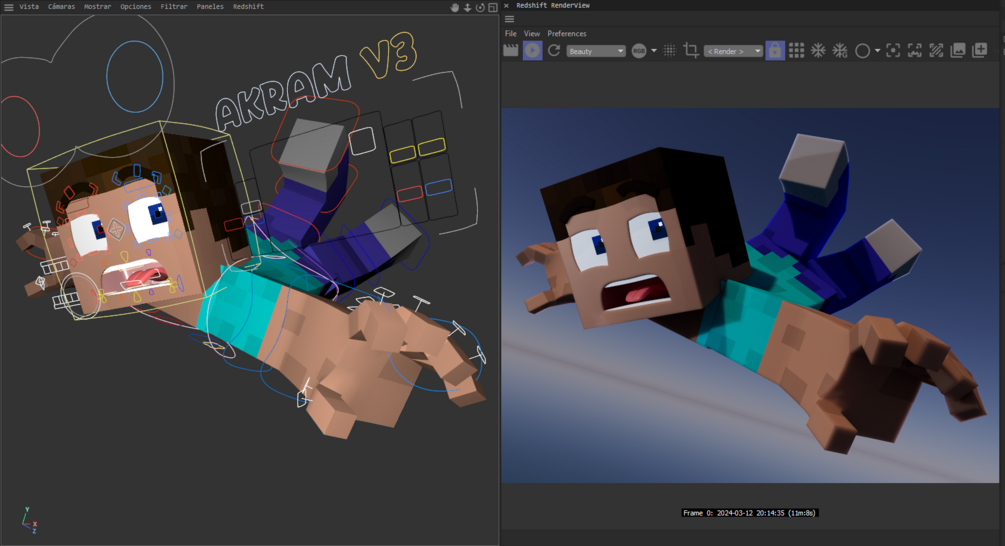Click the viewport axis gizmo
This screenshot has height=546, width=1005.
pos(29,521)
